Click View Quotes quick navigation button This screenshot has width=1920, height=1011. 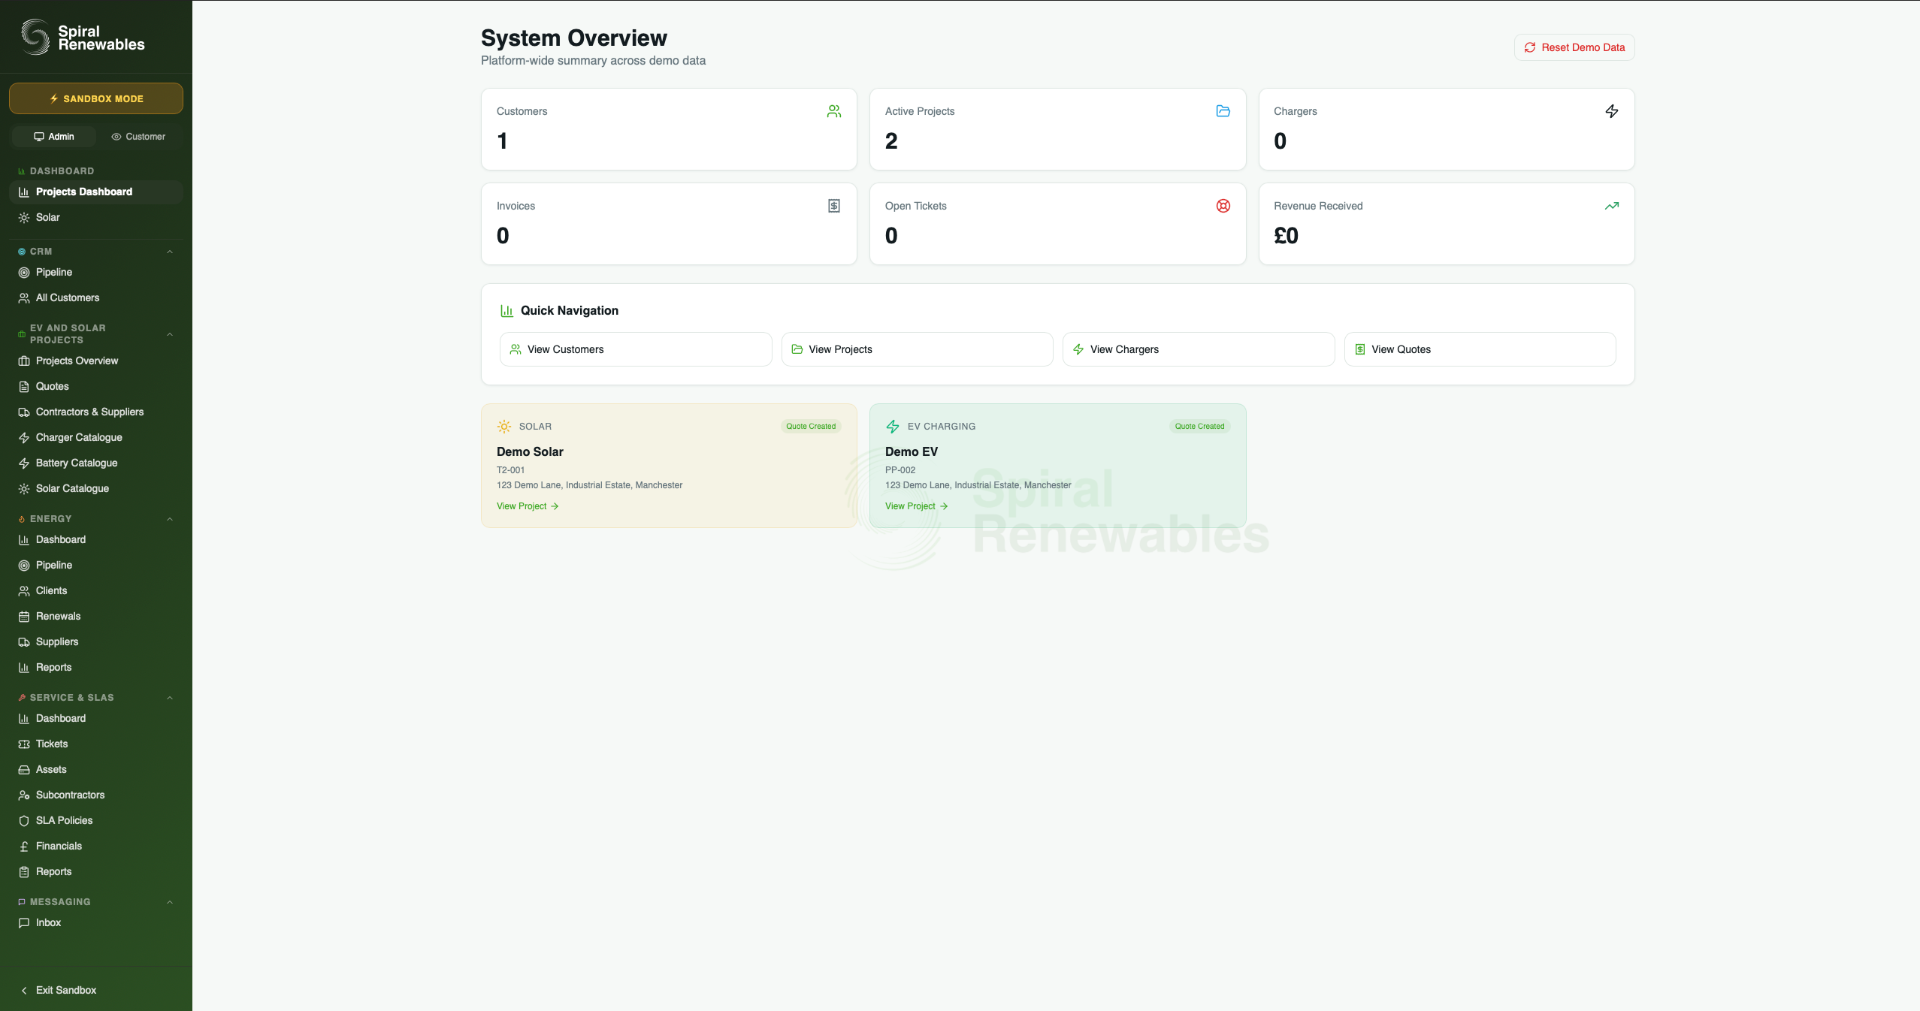(1480, 349)
